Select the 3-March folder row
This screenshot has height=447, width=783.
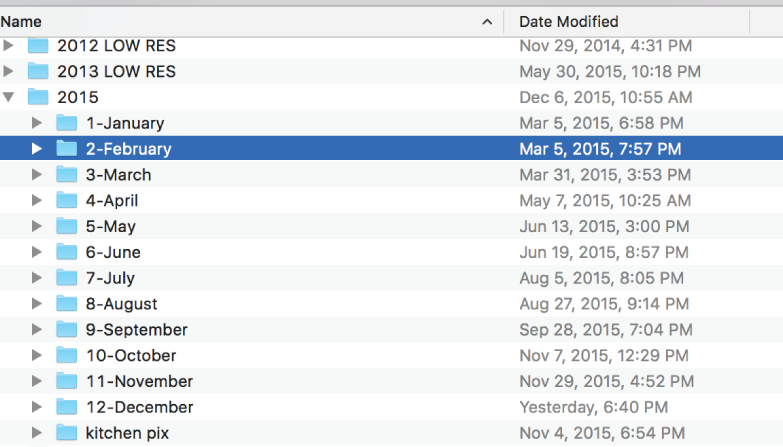[x=392, y=175]
